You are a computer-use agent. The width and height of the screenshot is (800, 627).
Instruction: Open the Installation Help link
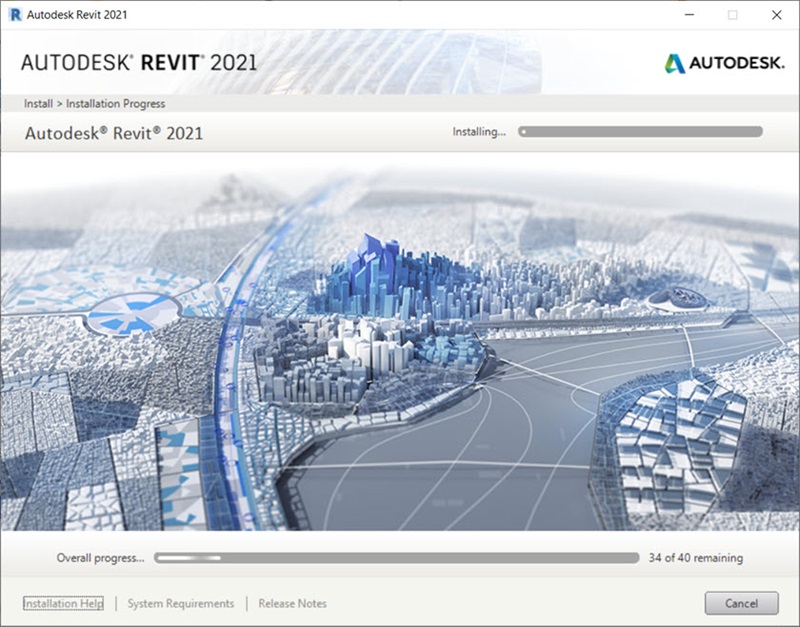point(63,603)
